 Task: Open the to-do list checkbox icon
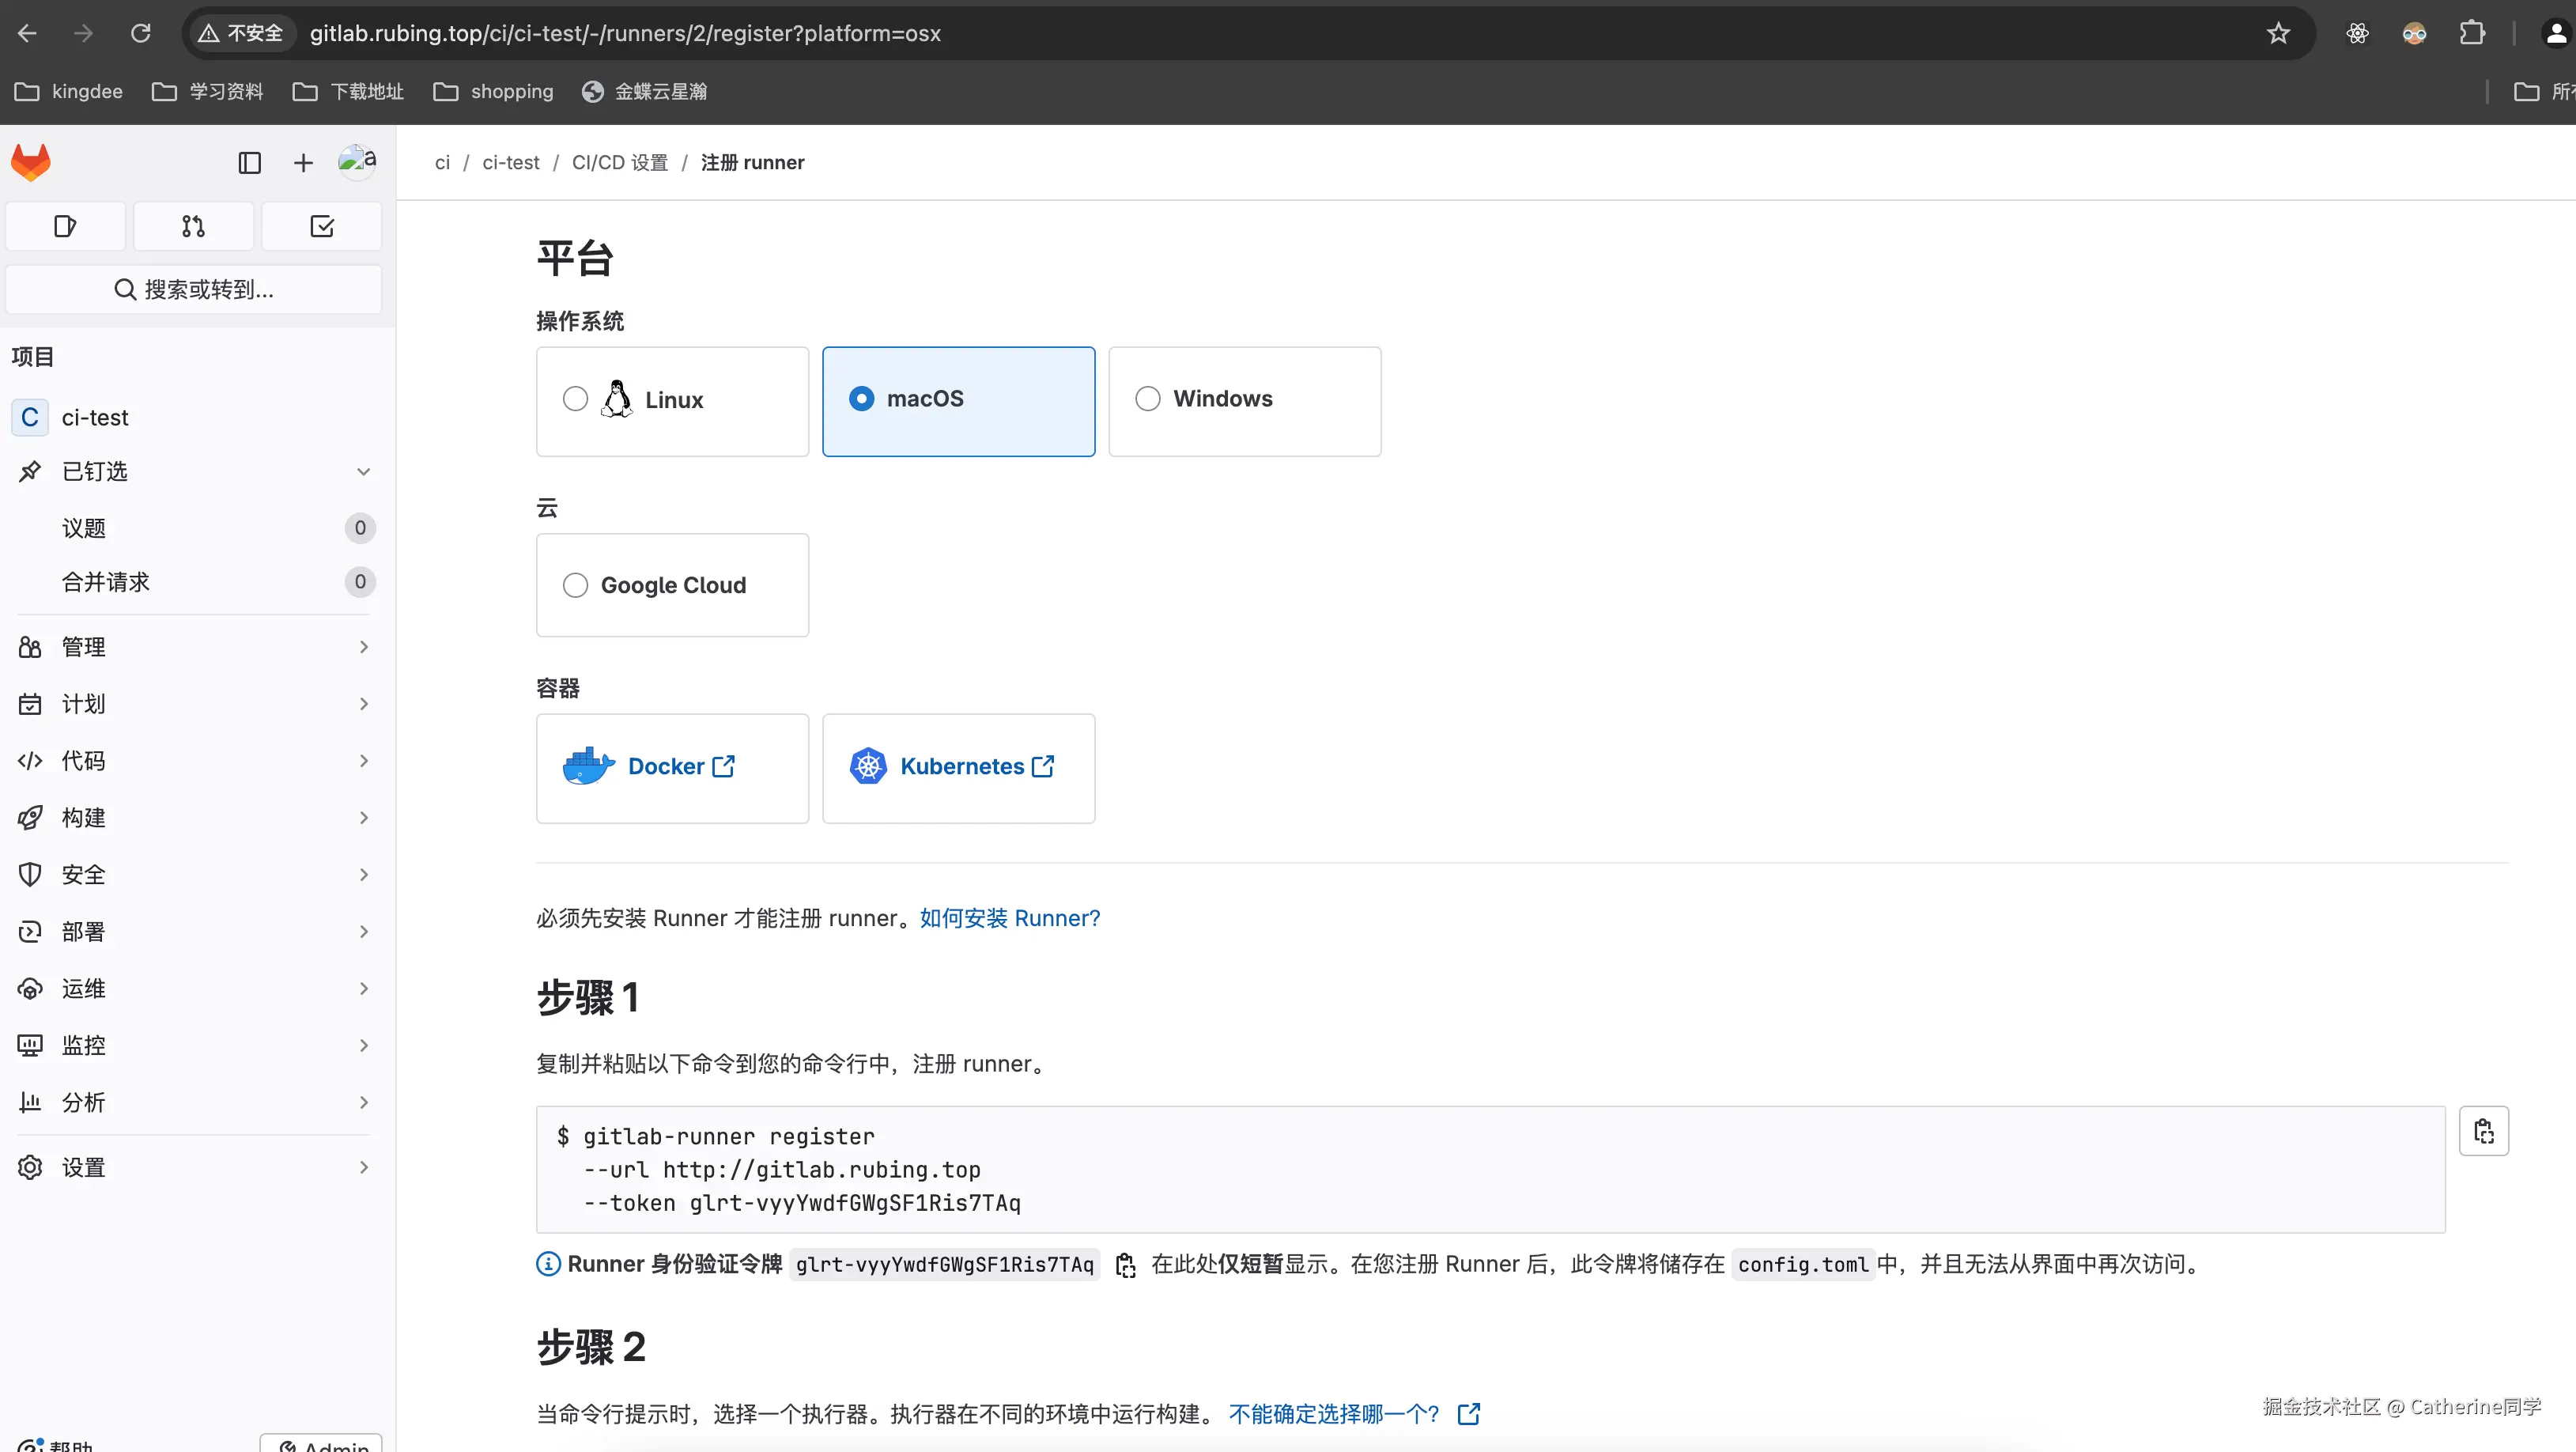[321, 227]
